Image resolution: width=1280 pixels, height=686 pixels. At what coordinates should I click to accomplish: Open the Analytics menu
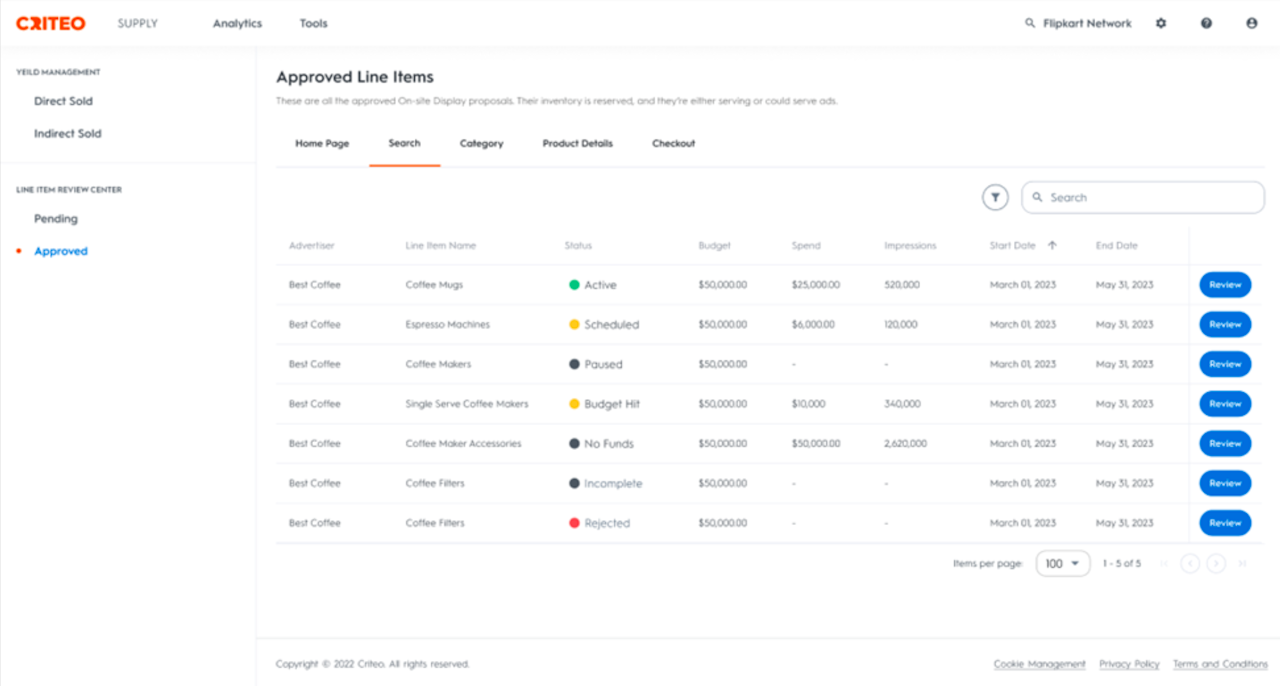click(237, 23)
